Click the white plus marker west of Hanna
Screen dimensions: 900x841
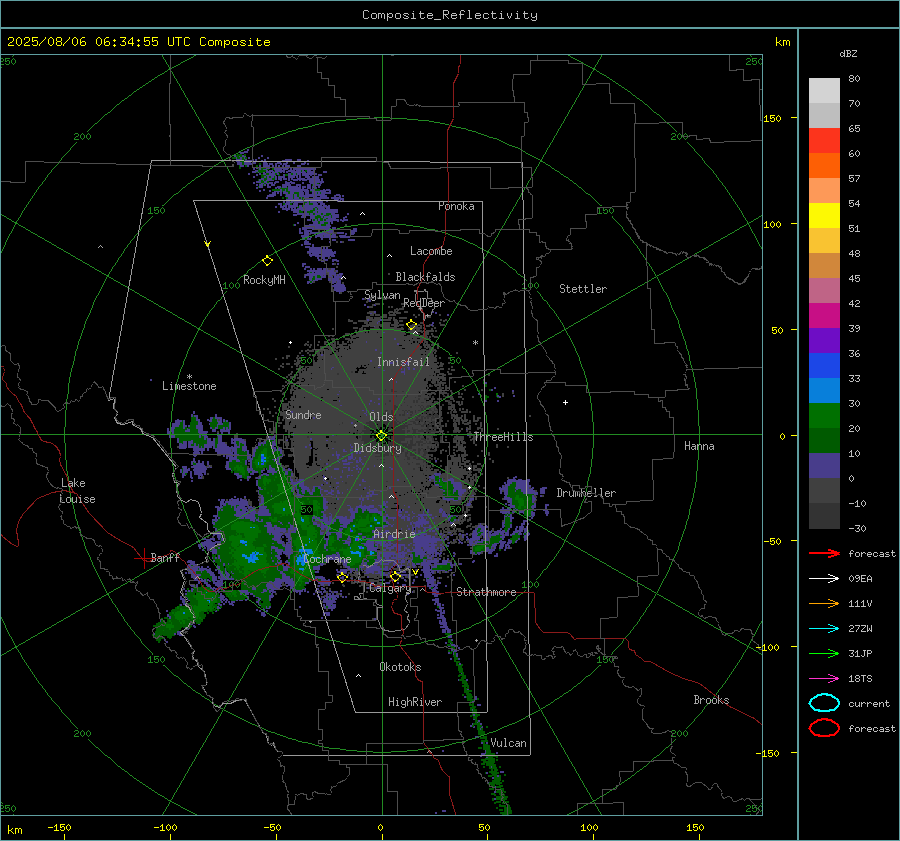click(565, 402)
